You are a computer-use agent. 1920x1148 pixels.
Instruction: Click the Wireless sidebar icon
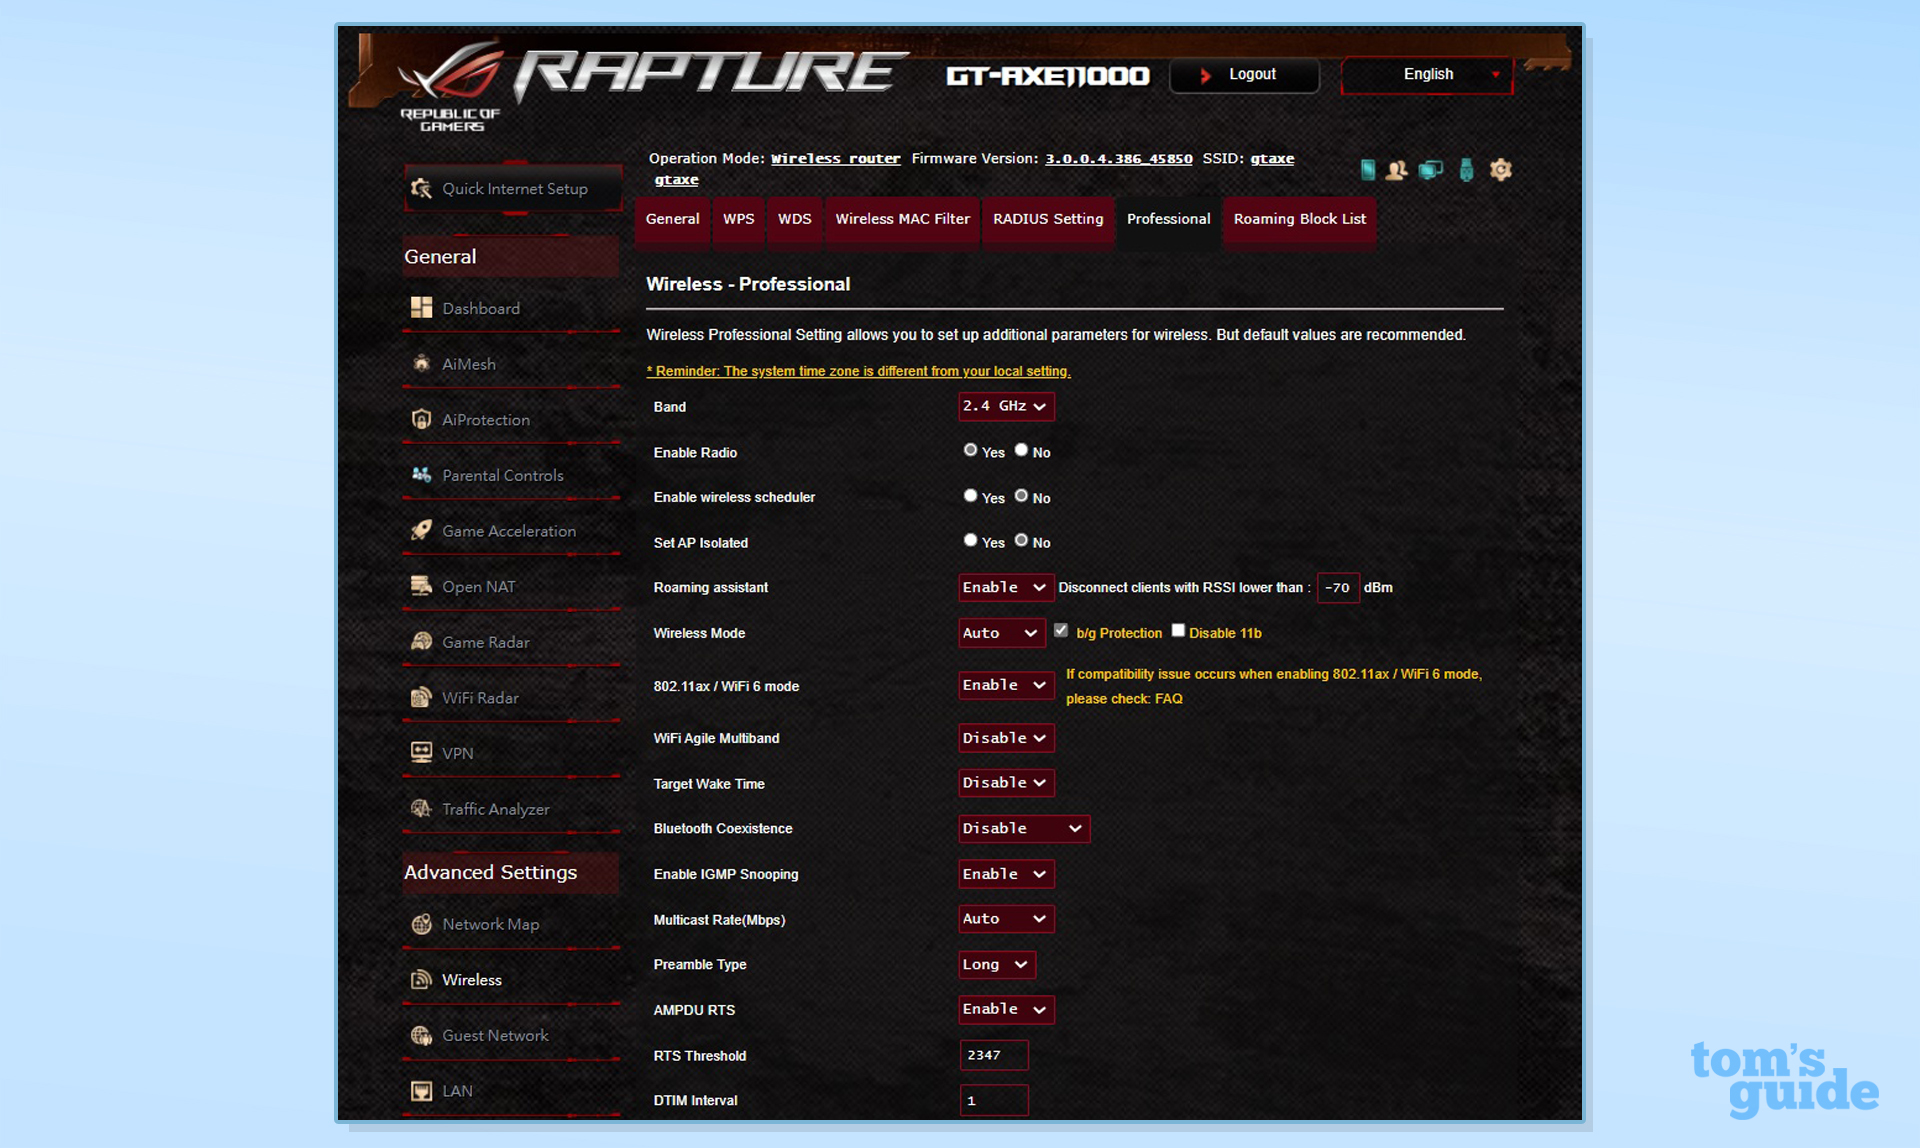[x=421, y=979]
